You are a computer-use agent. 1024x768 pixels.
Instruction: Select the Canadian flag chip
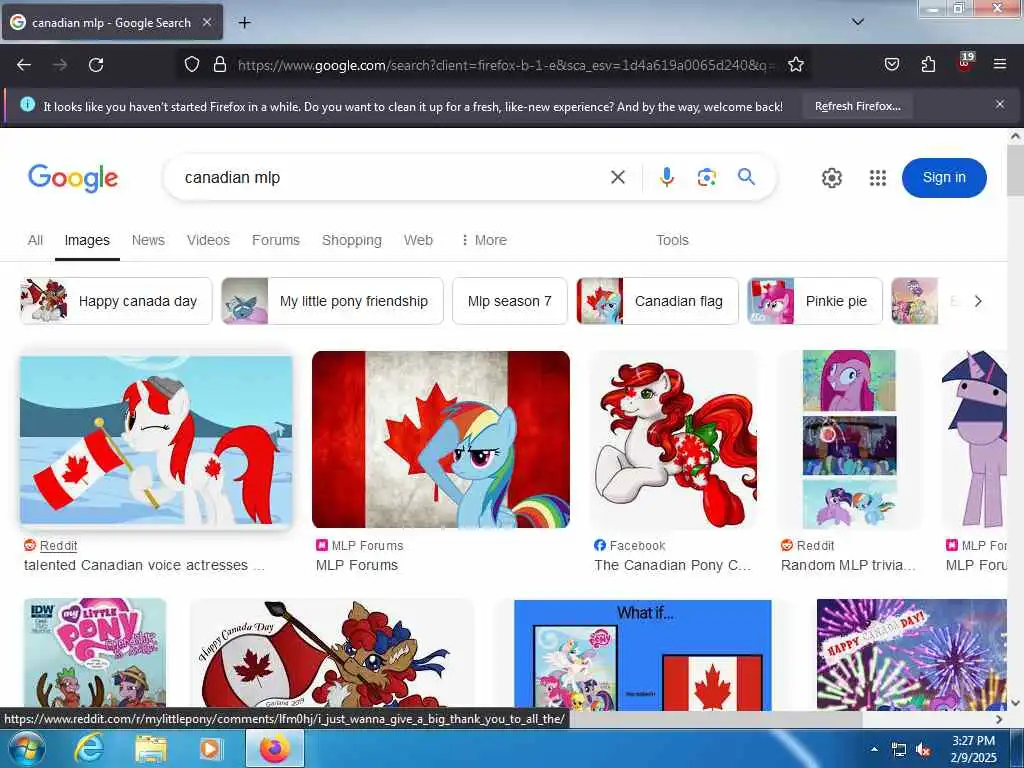pos(658,301)
